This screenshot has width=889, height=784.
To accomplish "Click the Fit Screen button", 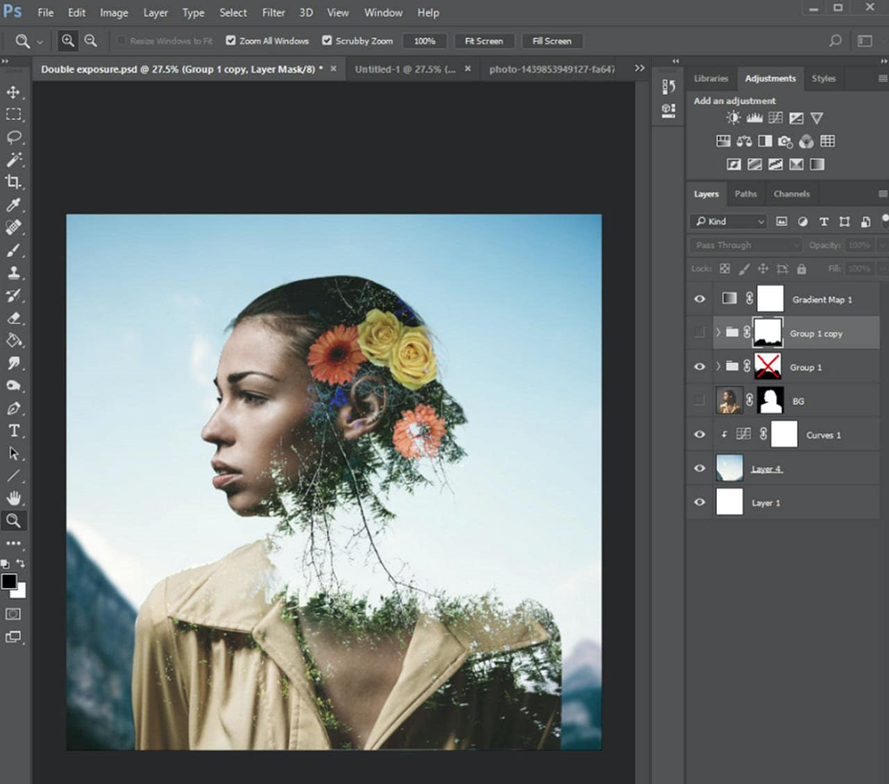I will (x=483, y=41).
